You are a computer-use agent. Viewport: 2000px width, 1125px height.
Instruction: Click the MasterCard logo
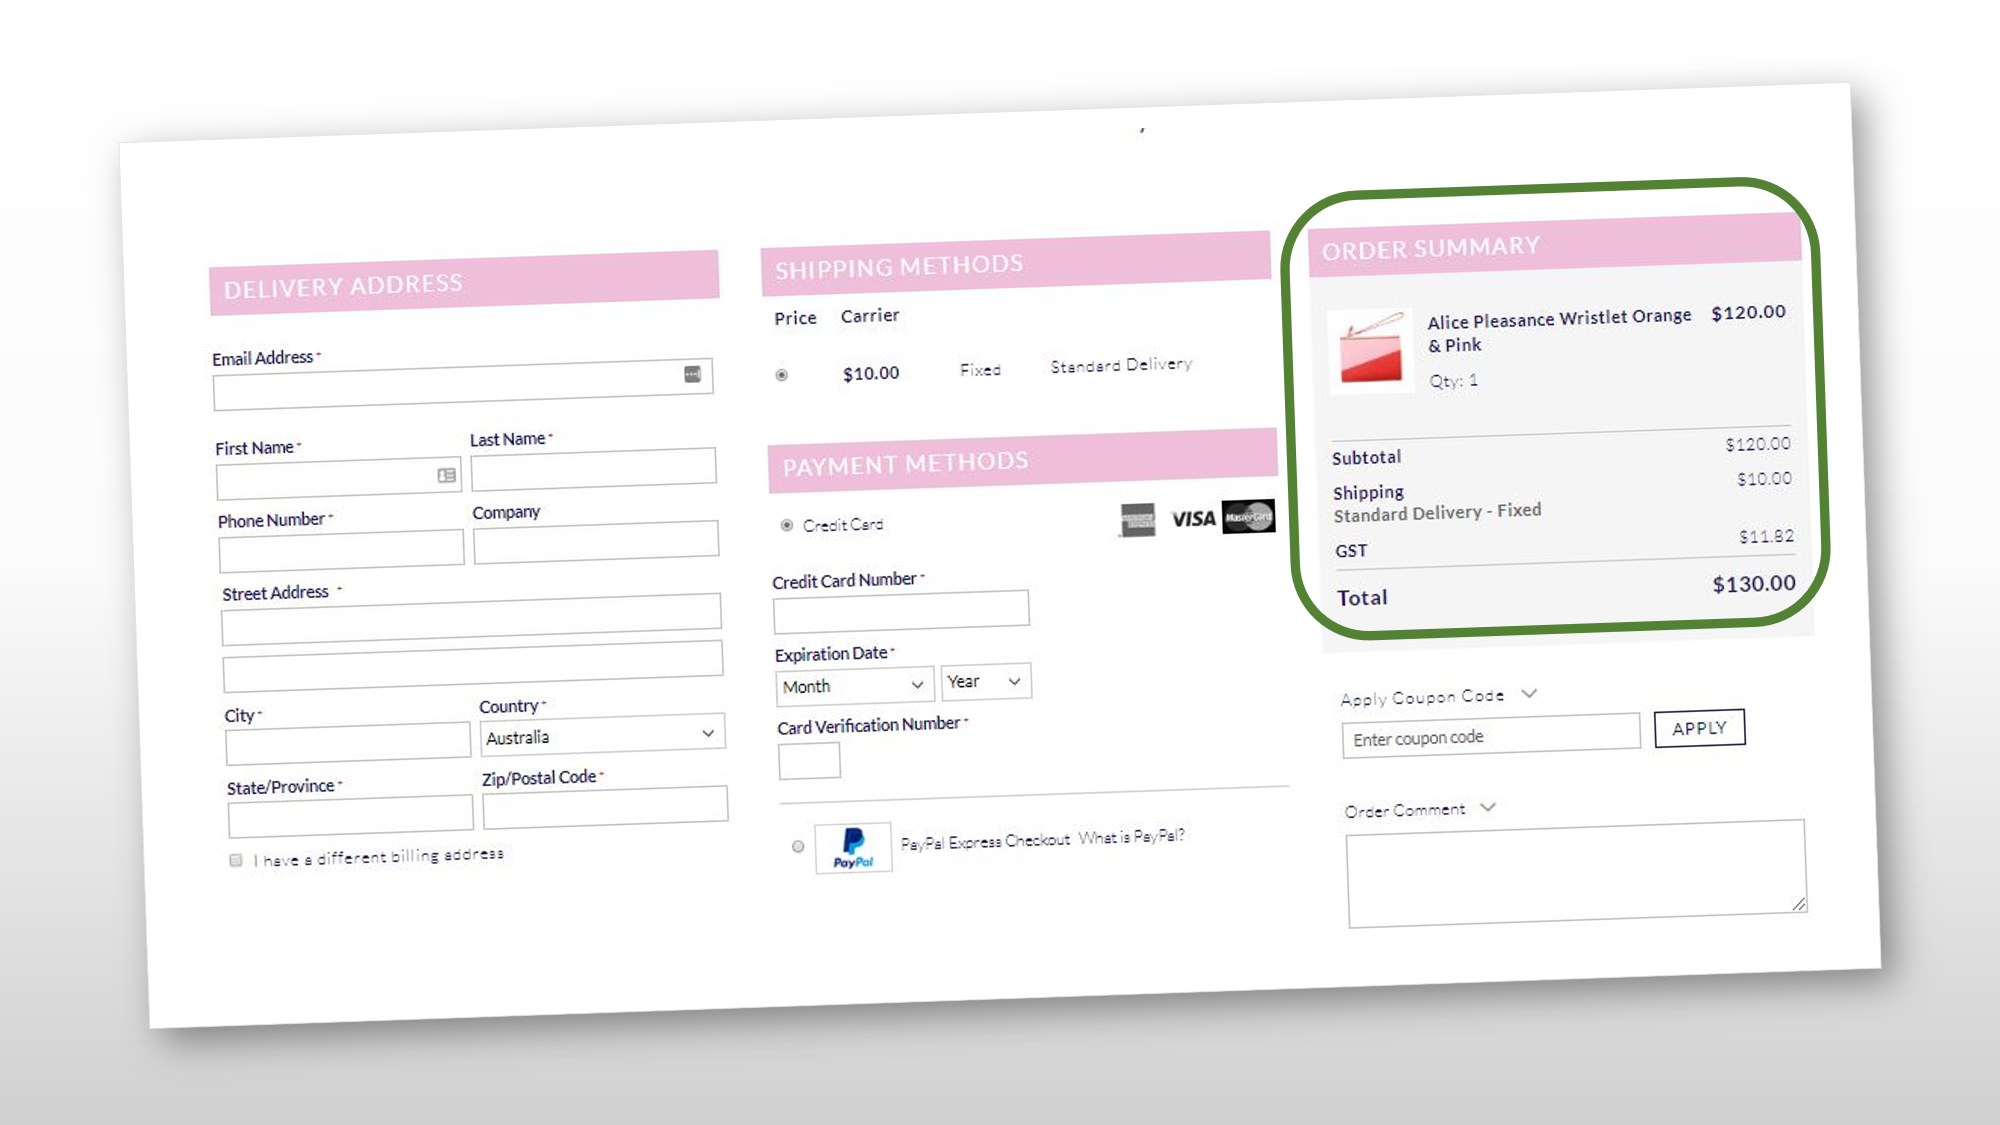[1248, 516]
